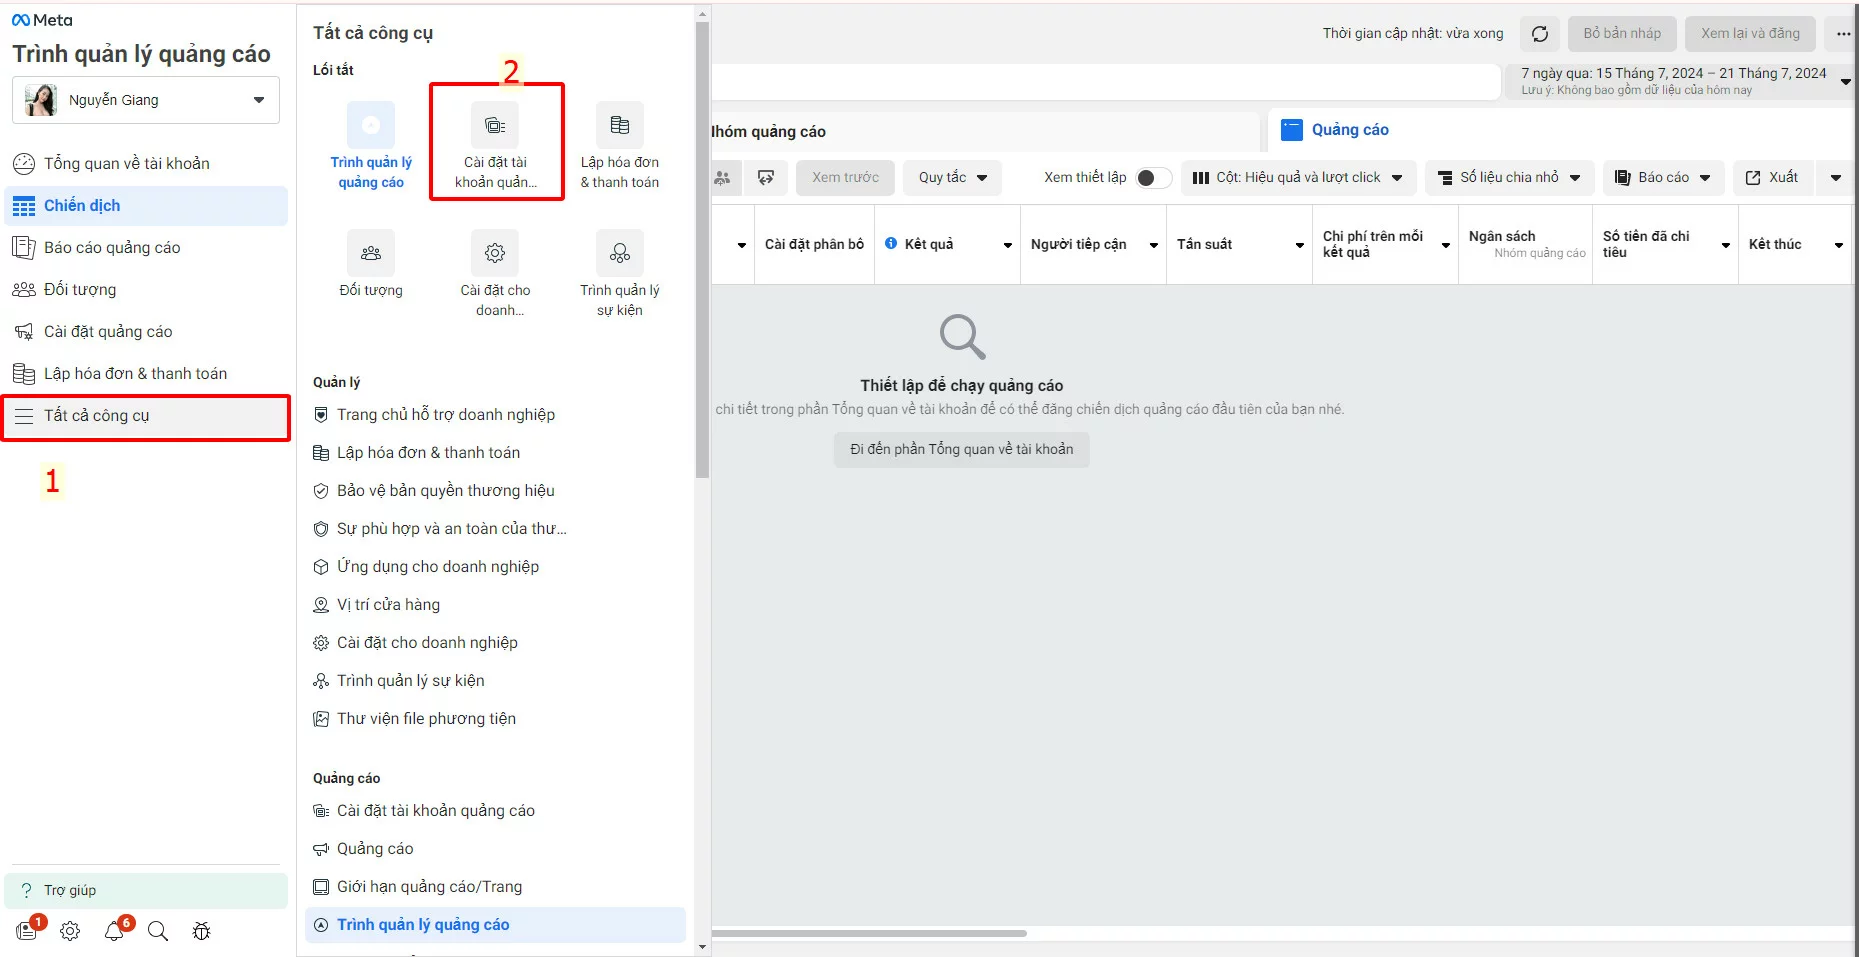Open the 'Quy tắc' dropdown
This screenshot has height=957, width=1859.
pos(952,178)
